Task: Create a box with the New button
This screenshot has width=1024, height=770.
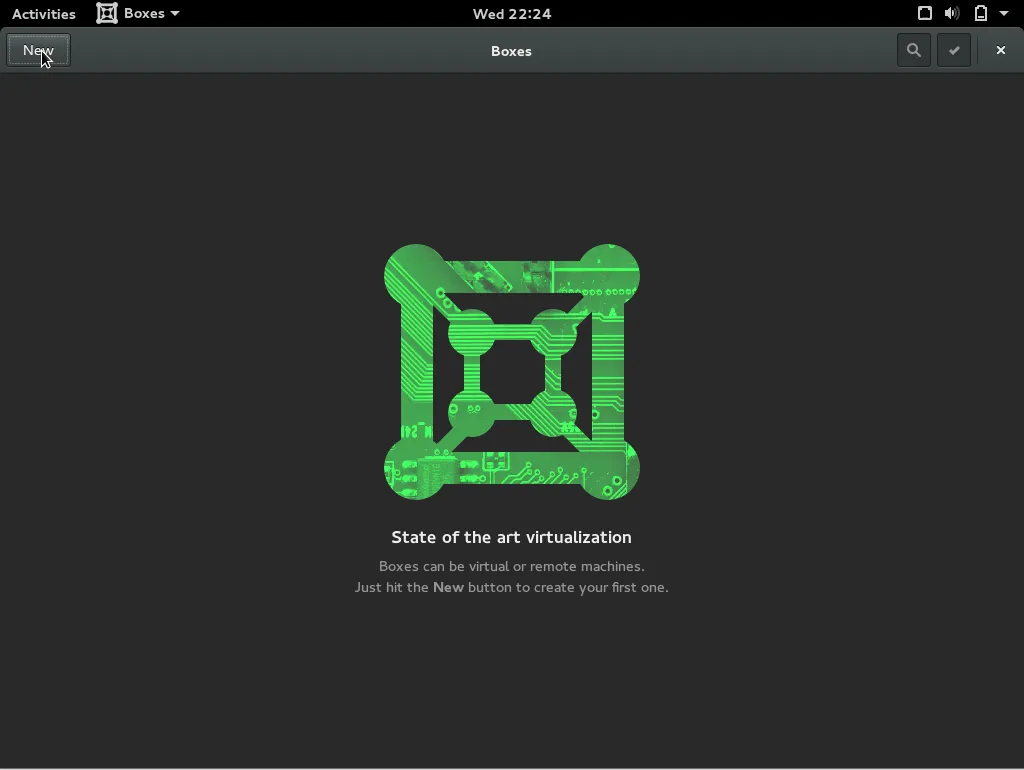Action: [38, 50]
